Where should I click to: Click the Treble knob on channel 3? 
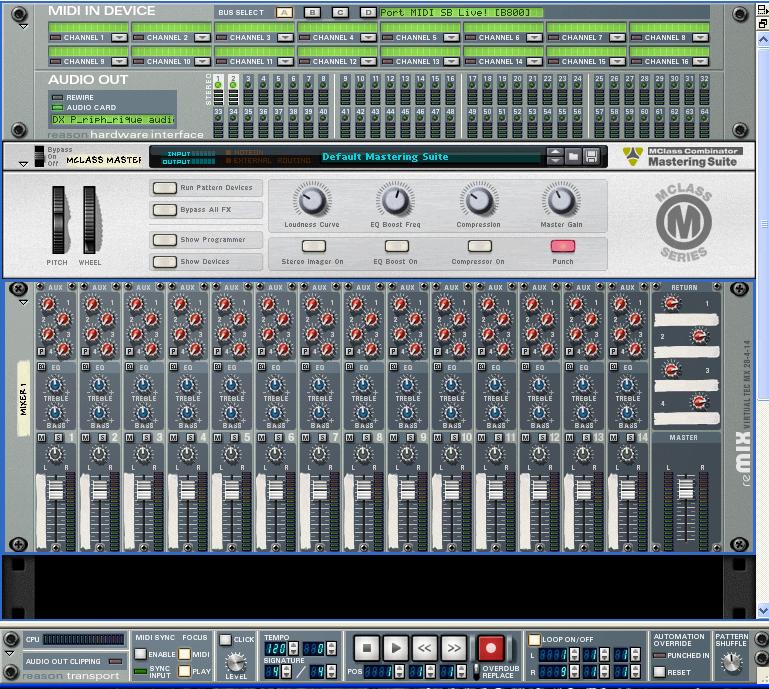143,385
